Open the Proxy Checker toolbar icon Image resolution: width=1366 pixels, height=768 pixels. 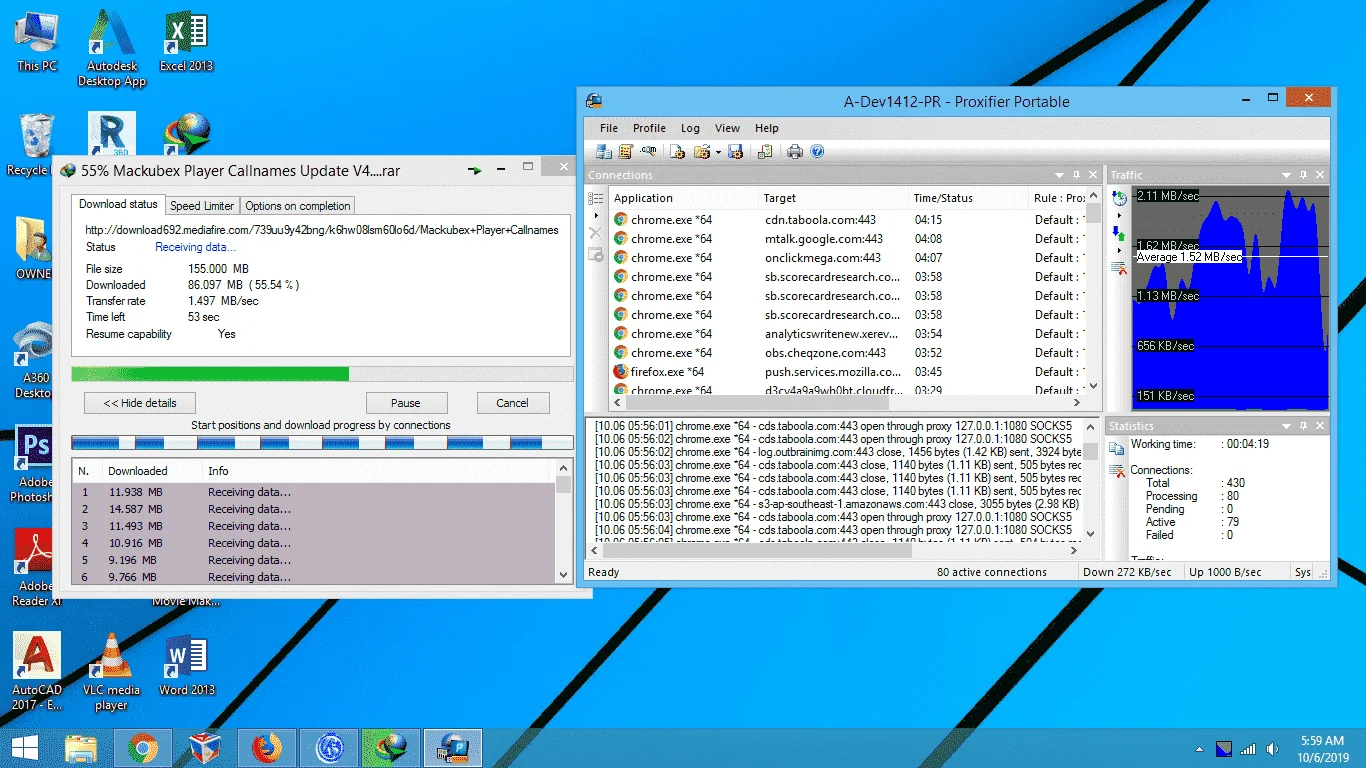click(x=765, y=152)
